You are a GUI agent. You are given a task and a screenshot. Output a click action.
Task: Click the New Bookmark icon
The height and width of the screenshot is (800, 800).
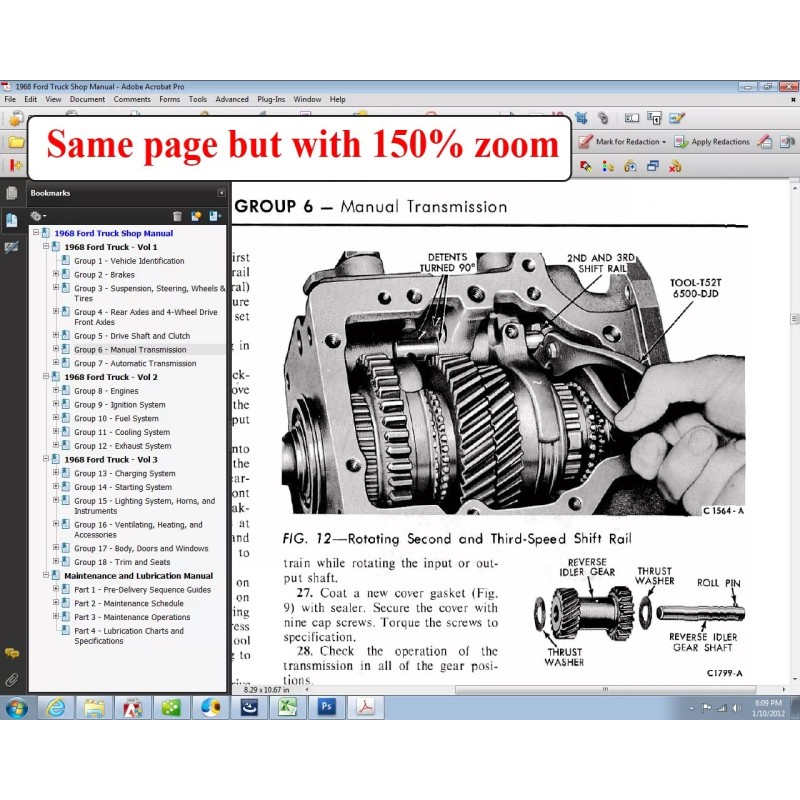(196, 216)
